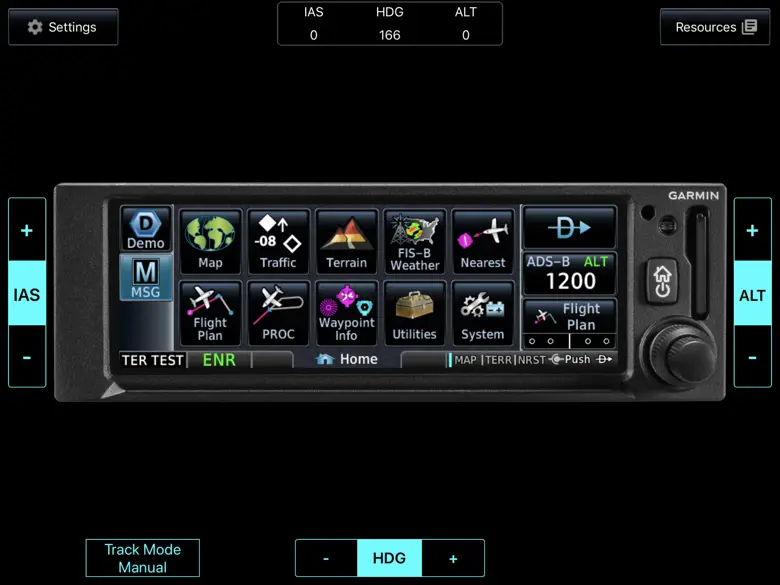Tap the Demo mode icon
This screenshot has width=780, height=585.
(146, 229)
